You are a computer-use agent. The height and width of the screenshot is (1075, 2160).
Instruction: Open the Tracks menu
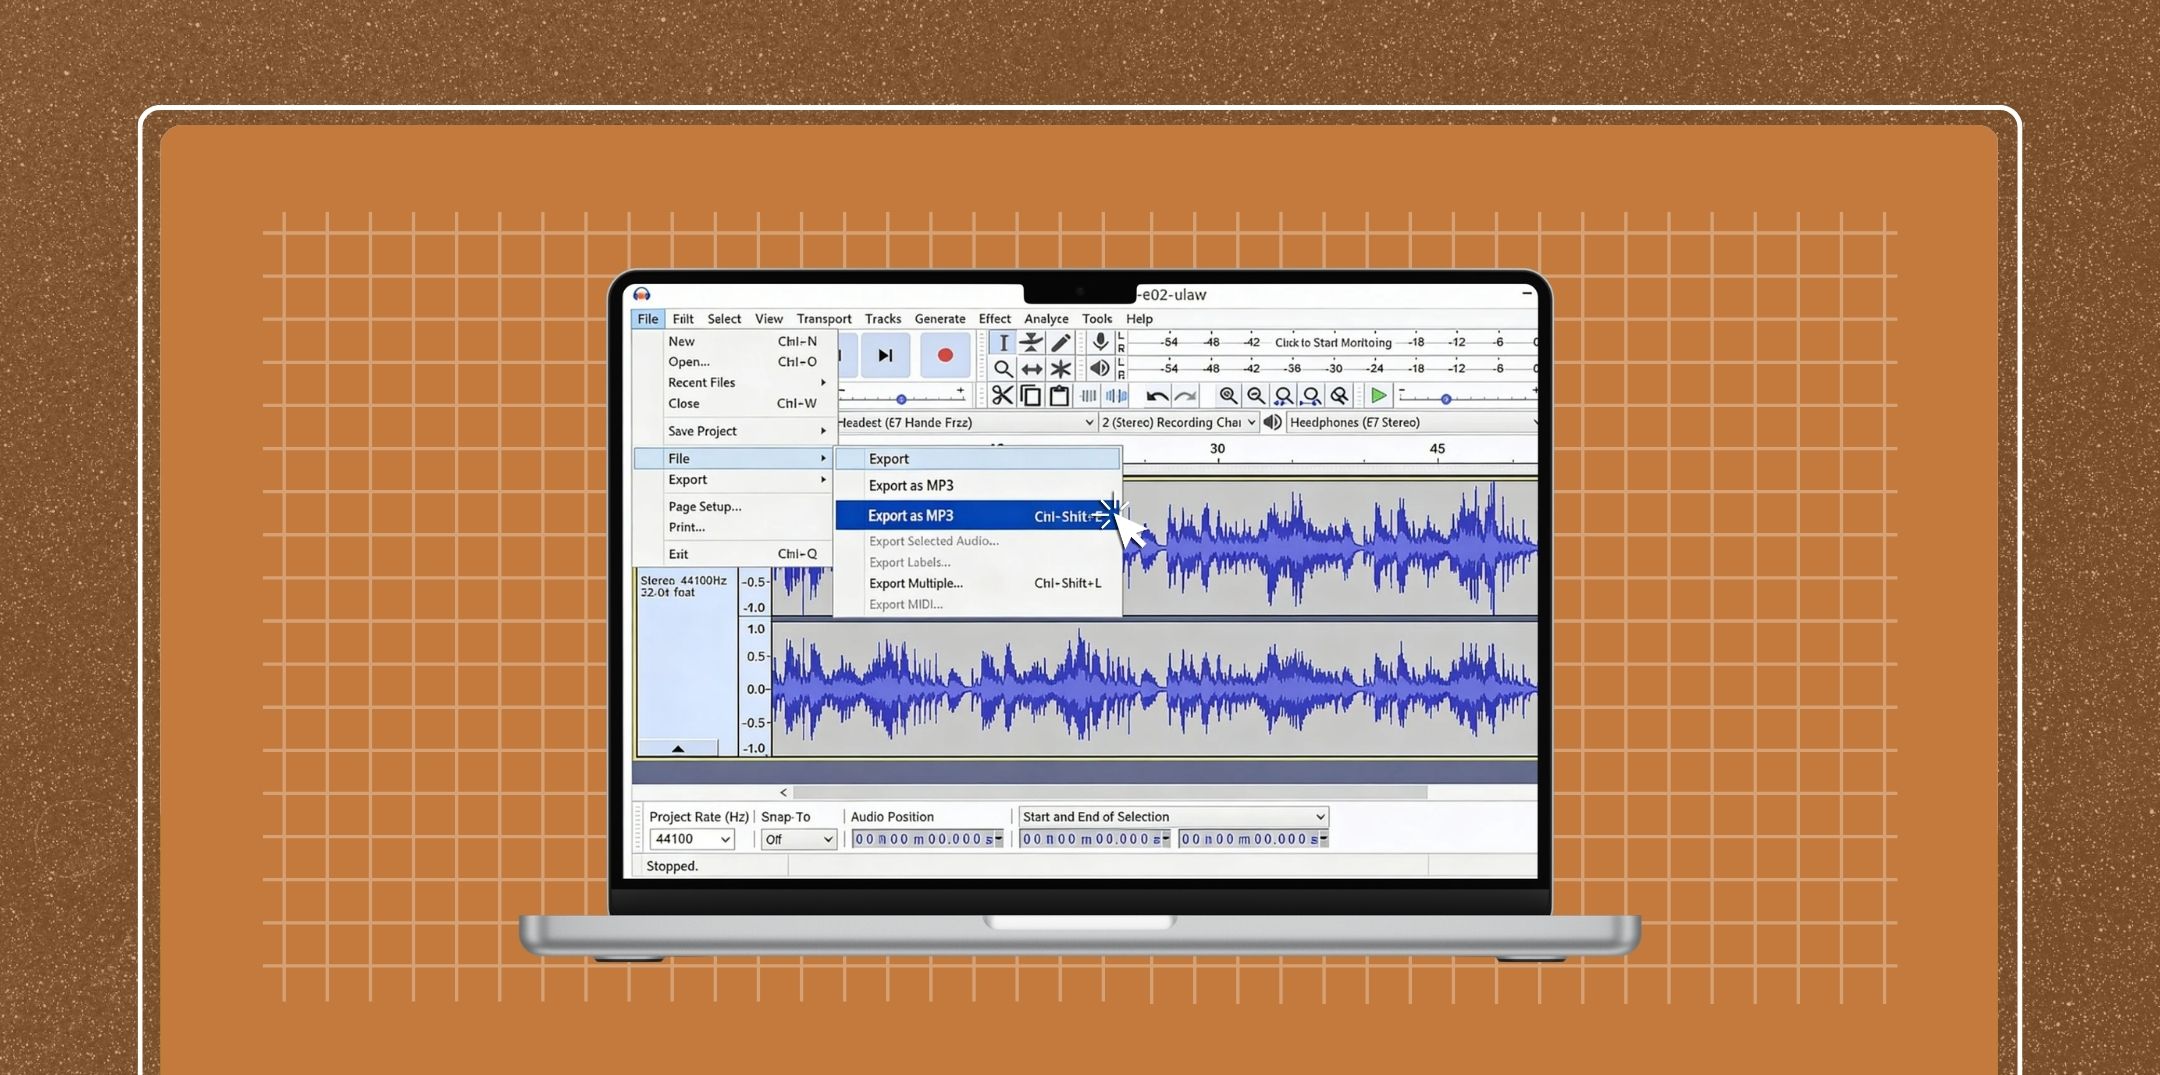click(883, 318)
